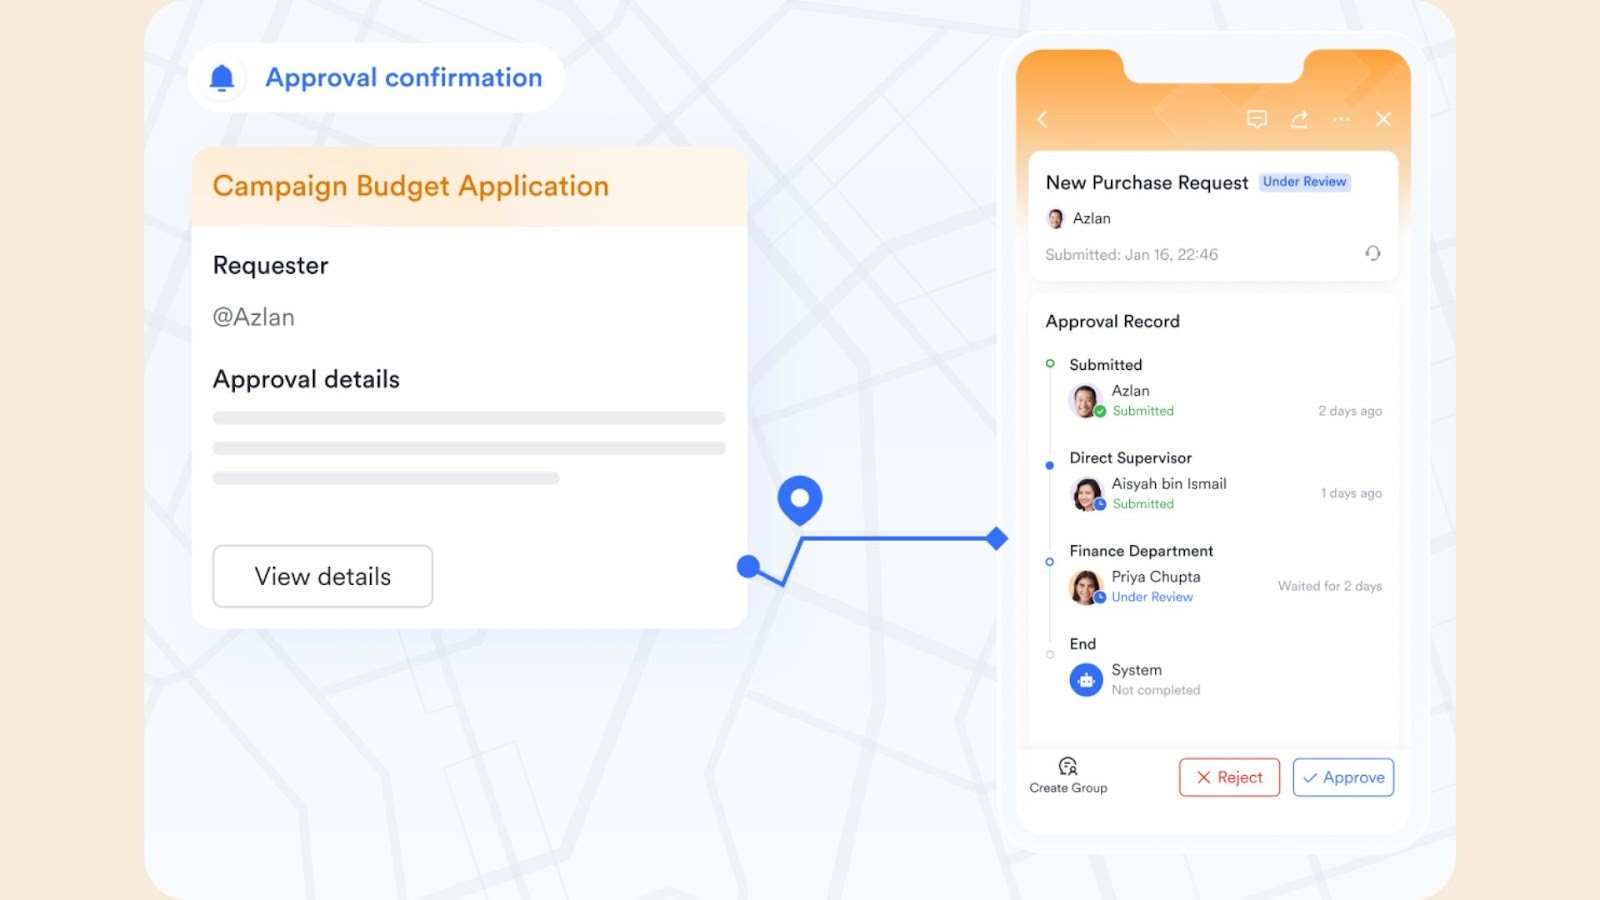This screenshot has width=1600, height=900.
Task: Click the refresh icon next to submission date
Action: [x=1373, y=254]
